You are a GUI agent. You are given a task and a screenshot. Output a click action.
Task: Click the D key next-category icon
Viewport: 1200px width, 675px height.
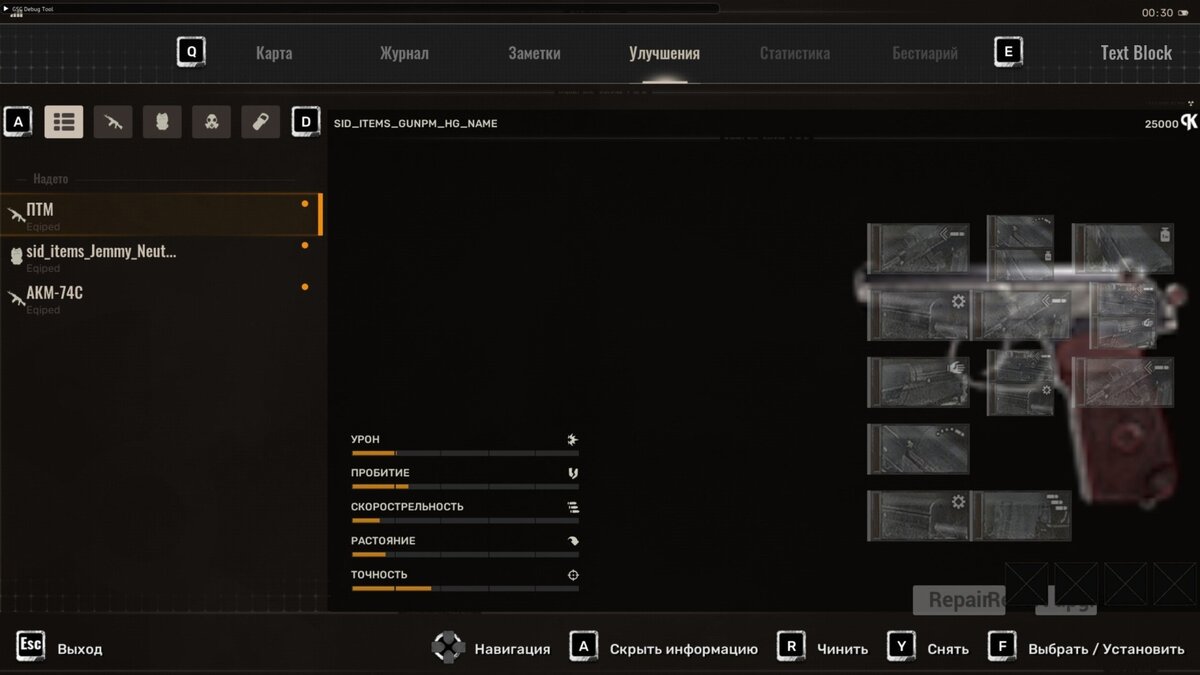point(306,122)
